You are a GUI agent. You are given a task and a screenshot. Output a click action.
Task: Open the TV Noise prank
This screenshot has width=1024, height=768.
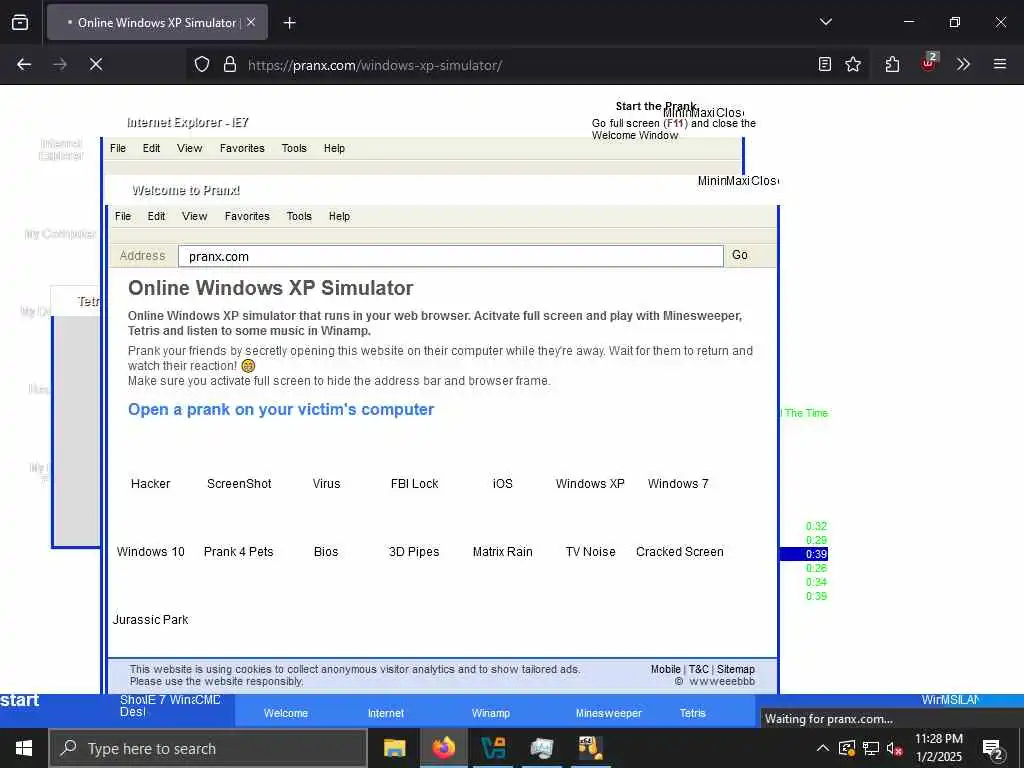click(590, 552)
